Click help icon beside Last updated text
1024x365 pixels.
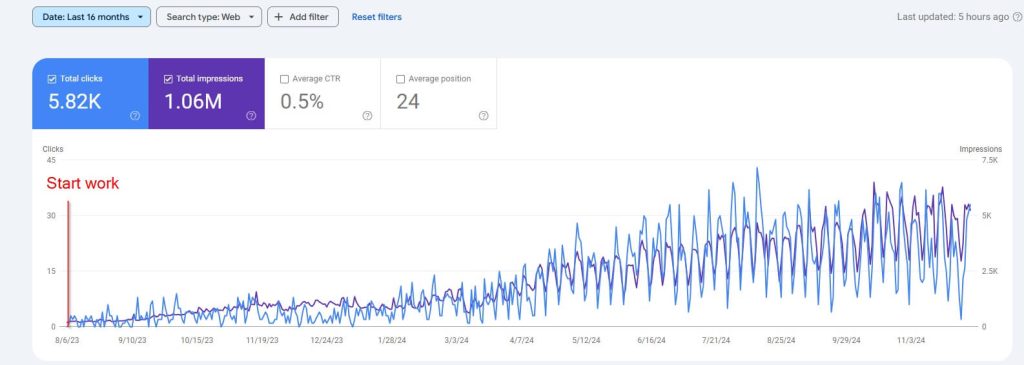1017,17
